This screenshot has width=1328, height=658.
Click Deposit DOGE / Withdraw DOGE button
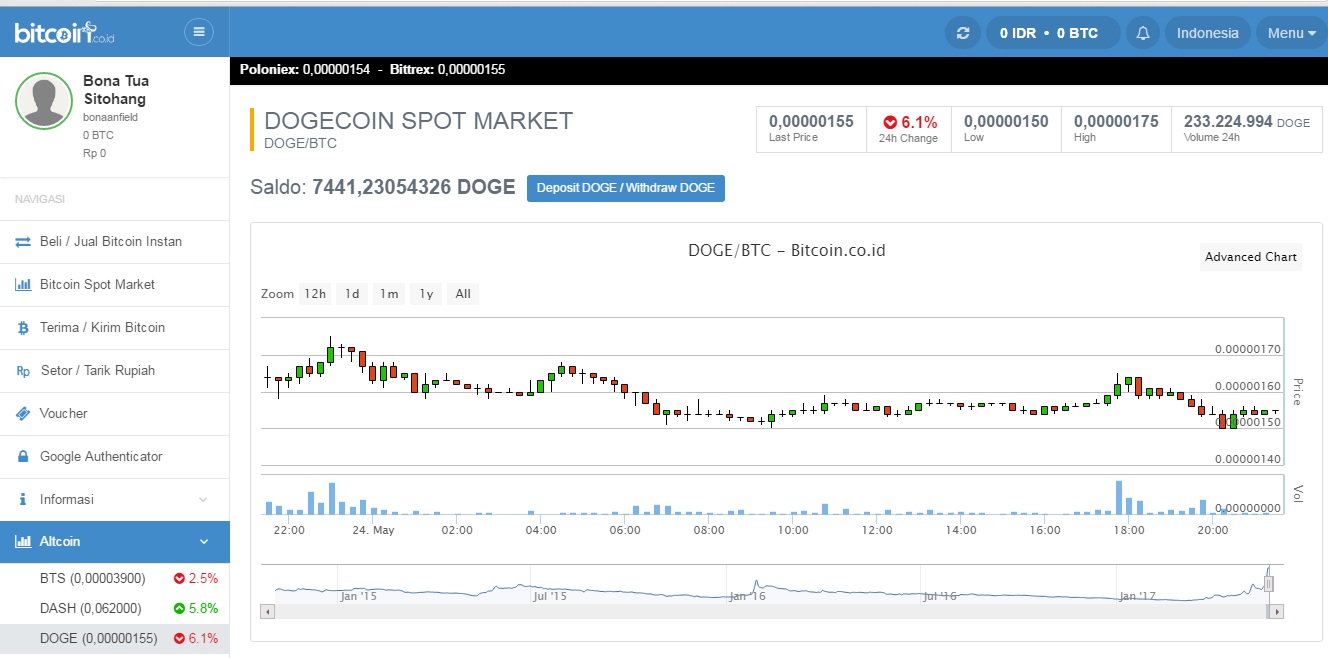coord(626,188)
